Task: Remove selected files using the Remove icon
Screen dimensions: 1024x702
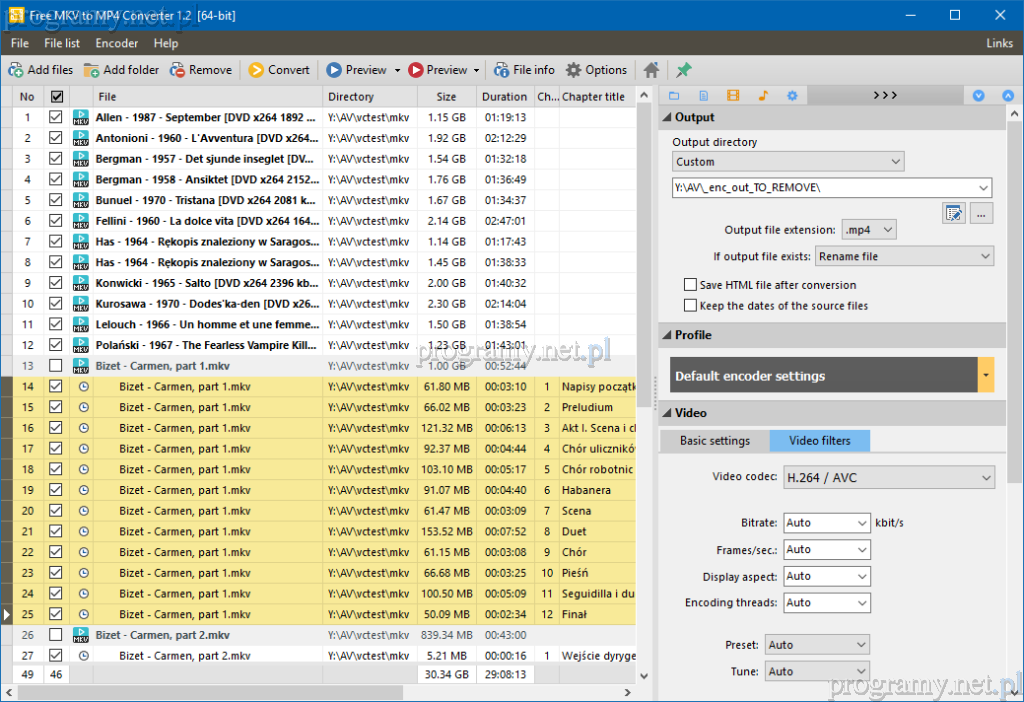Action: (x=177, y=70)
